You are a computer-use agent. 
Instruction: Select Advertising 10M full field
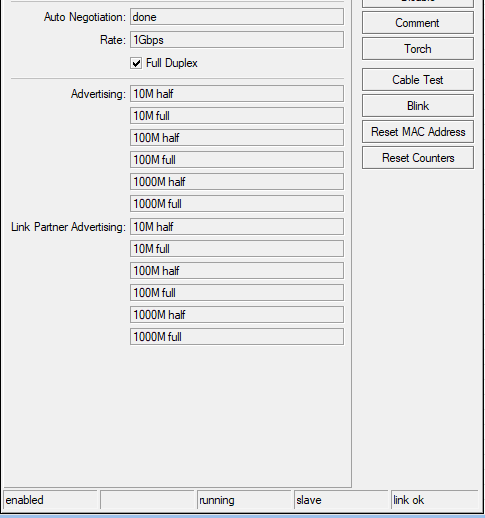pos(237,116)
